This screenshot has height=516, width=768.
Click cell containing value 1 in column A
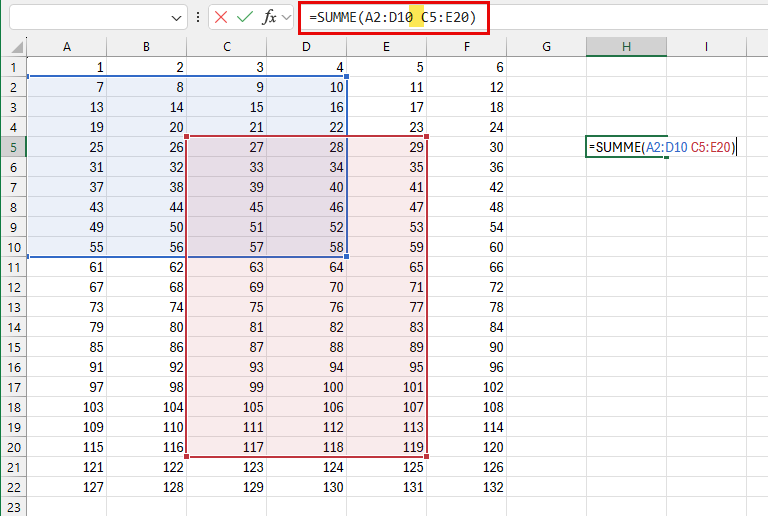pyautogui.click(x=66, y=67)
